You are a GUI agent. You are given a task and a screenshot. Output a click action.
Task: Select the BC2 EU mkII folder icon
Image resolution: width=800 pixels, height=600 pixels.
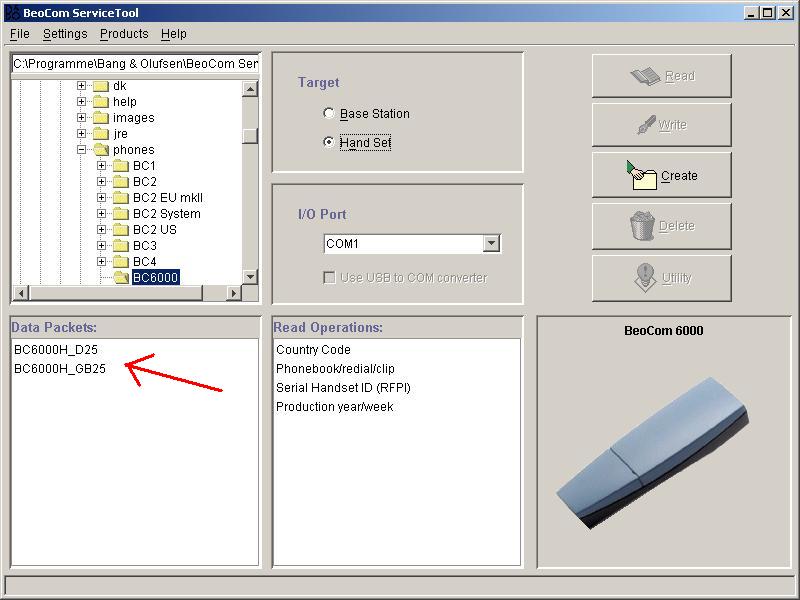tap(121, 197)
